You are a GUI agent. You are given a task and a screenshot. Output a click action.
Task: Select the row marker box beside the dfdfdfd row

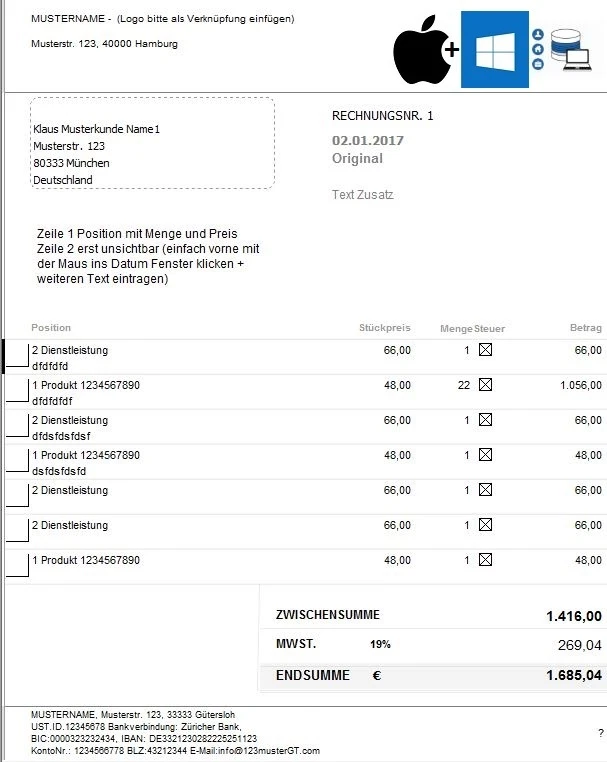(x=17, y=355)
